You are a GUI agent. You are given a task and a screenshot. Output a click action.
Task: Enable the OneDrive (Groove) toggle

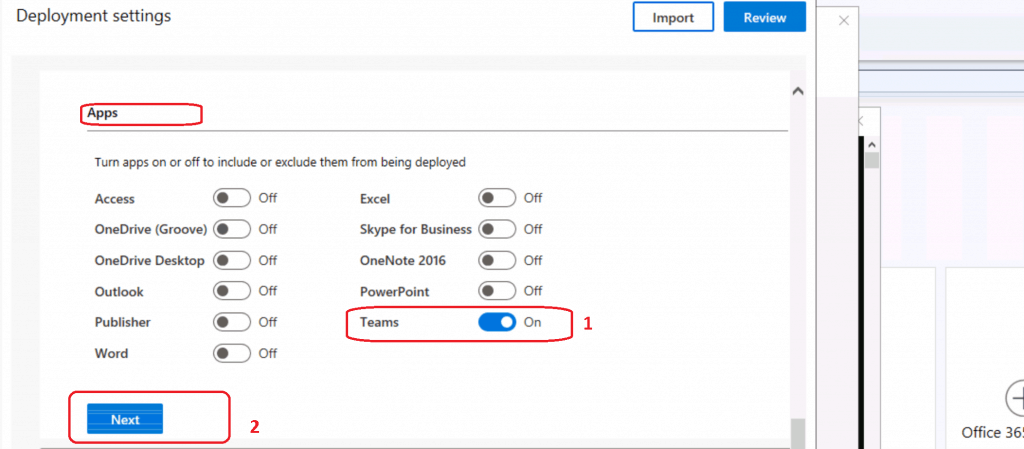(232, 229)
